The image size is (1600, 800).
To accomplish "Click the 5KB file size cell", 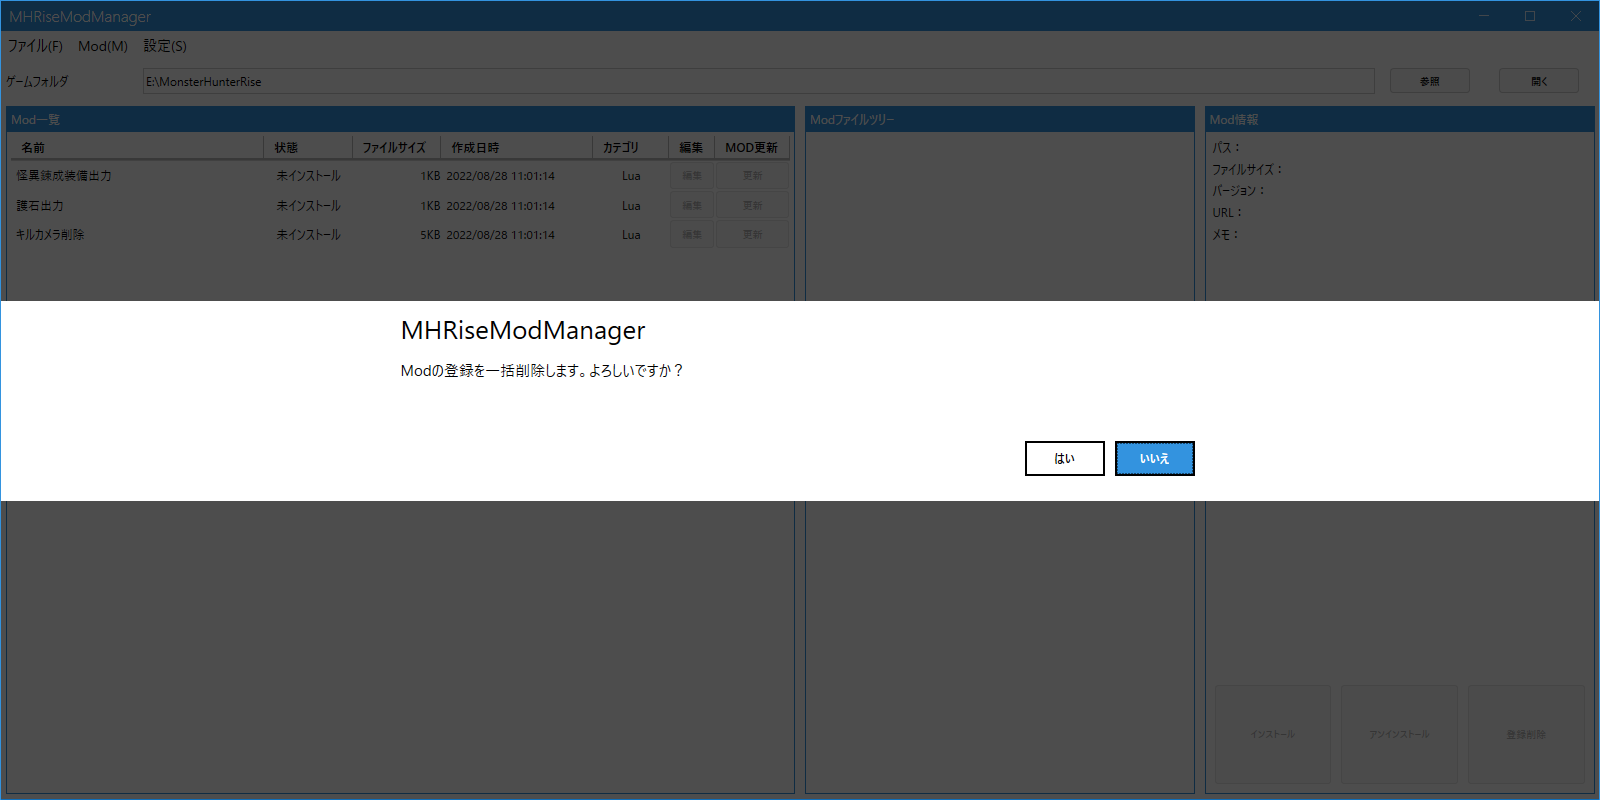I will point(430,235).
